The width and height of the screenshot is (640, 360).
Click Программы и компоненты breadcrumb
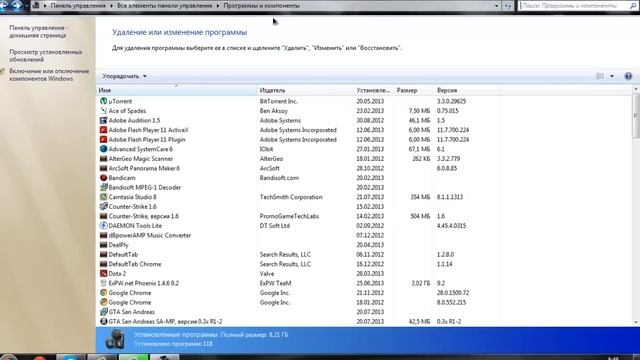(x=262, y=6)
